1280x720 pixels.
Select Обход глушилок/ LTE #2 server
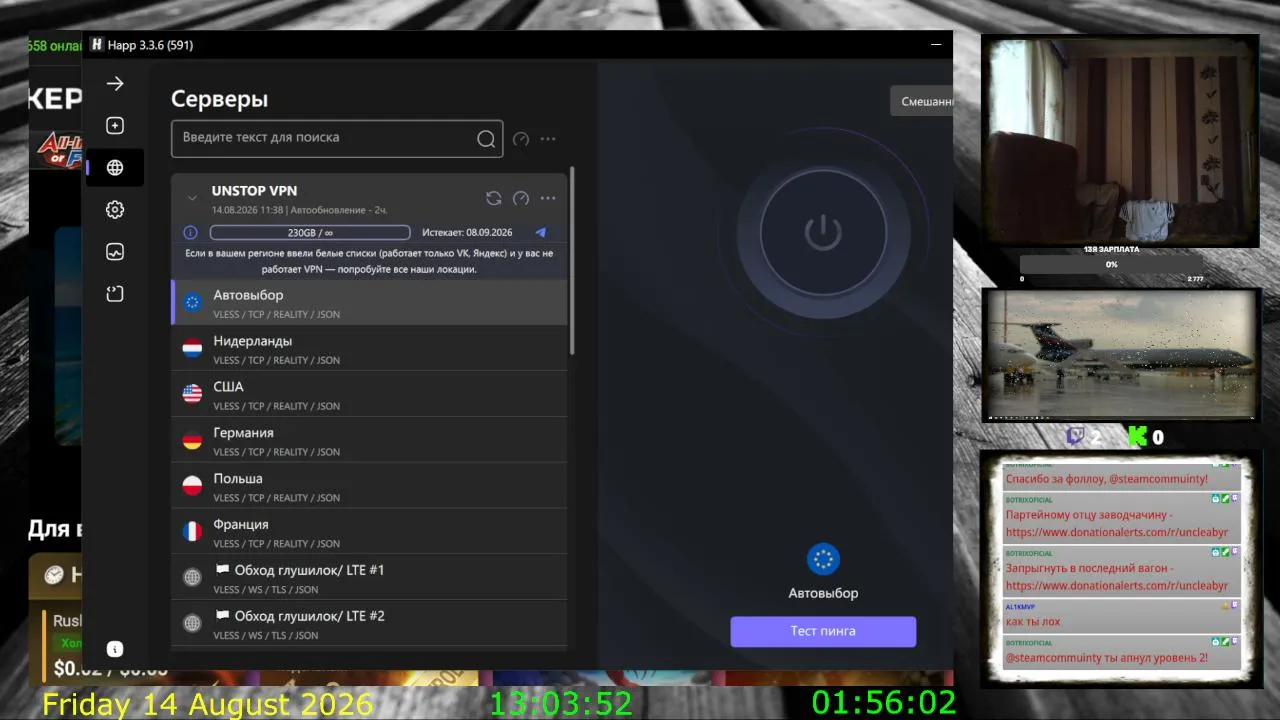369,624
